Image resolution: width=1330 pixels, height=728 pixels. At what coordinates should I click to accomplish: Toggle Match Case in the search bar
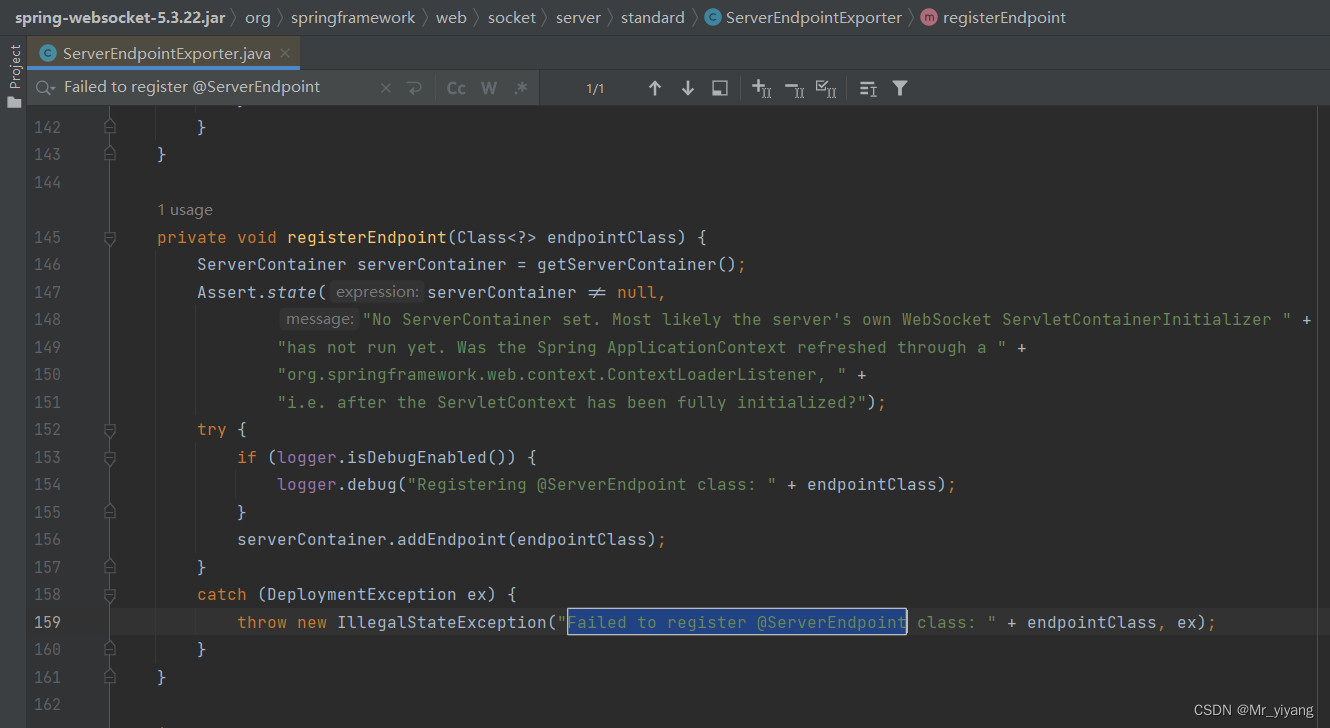tap(456, 87)
